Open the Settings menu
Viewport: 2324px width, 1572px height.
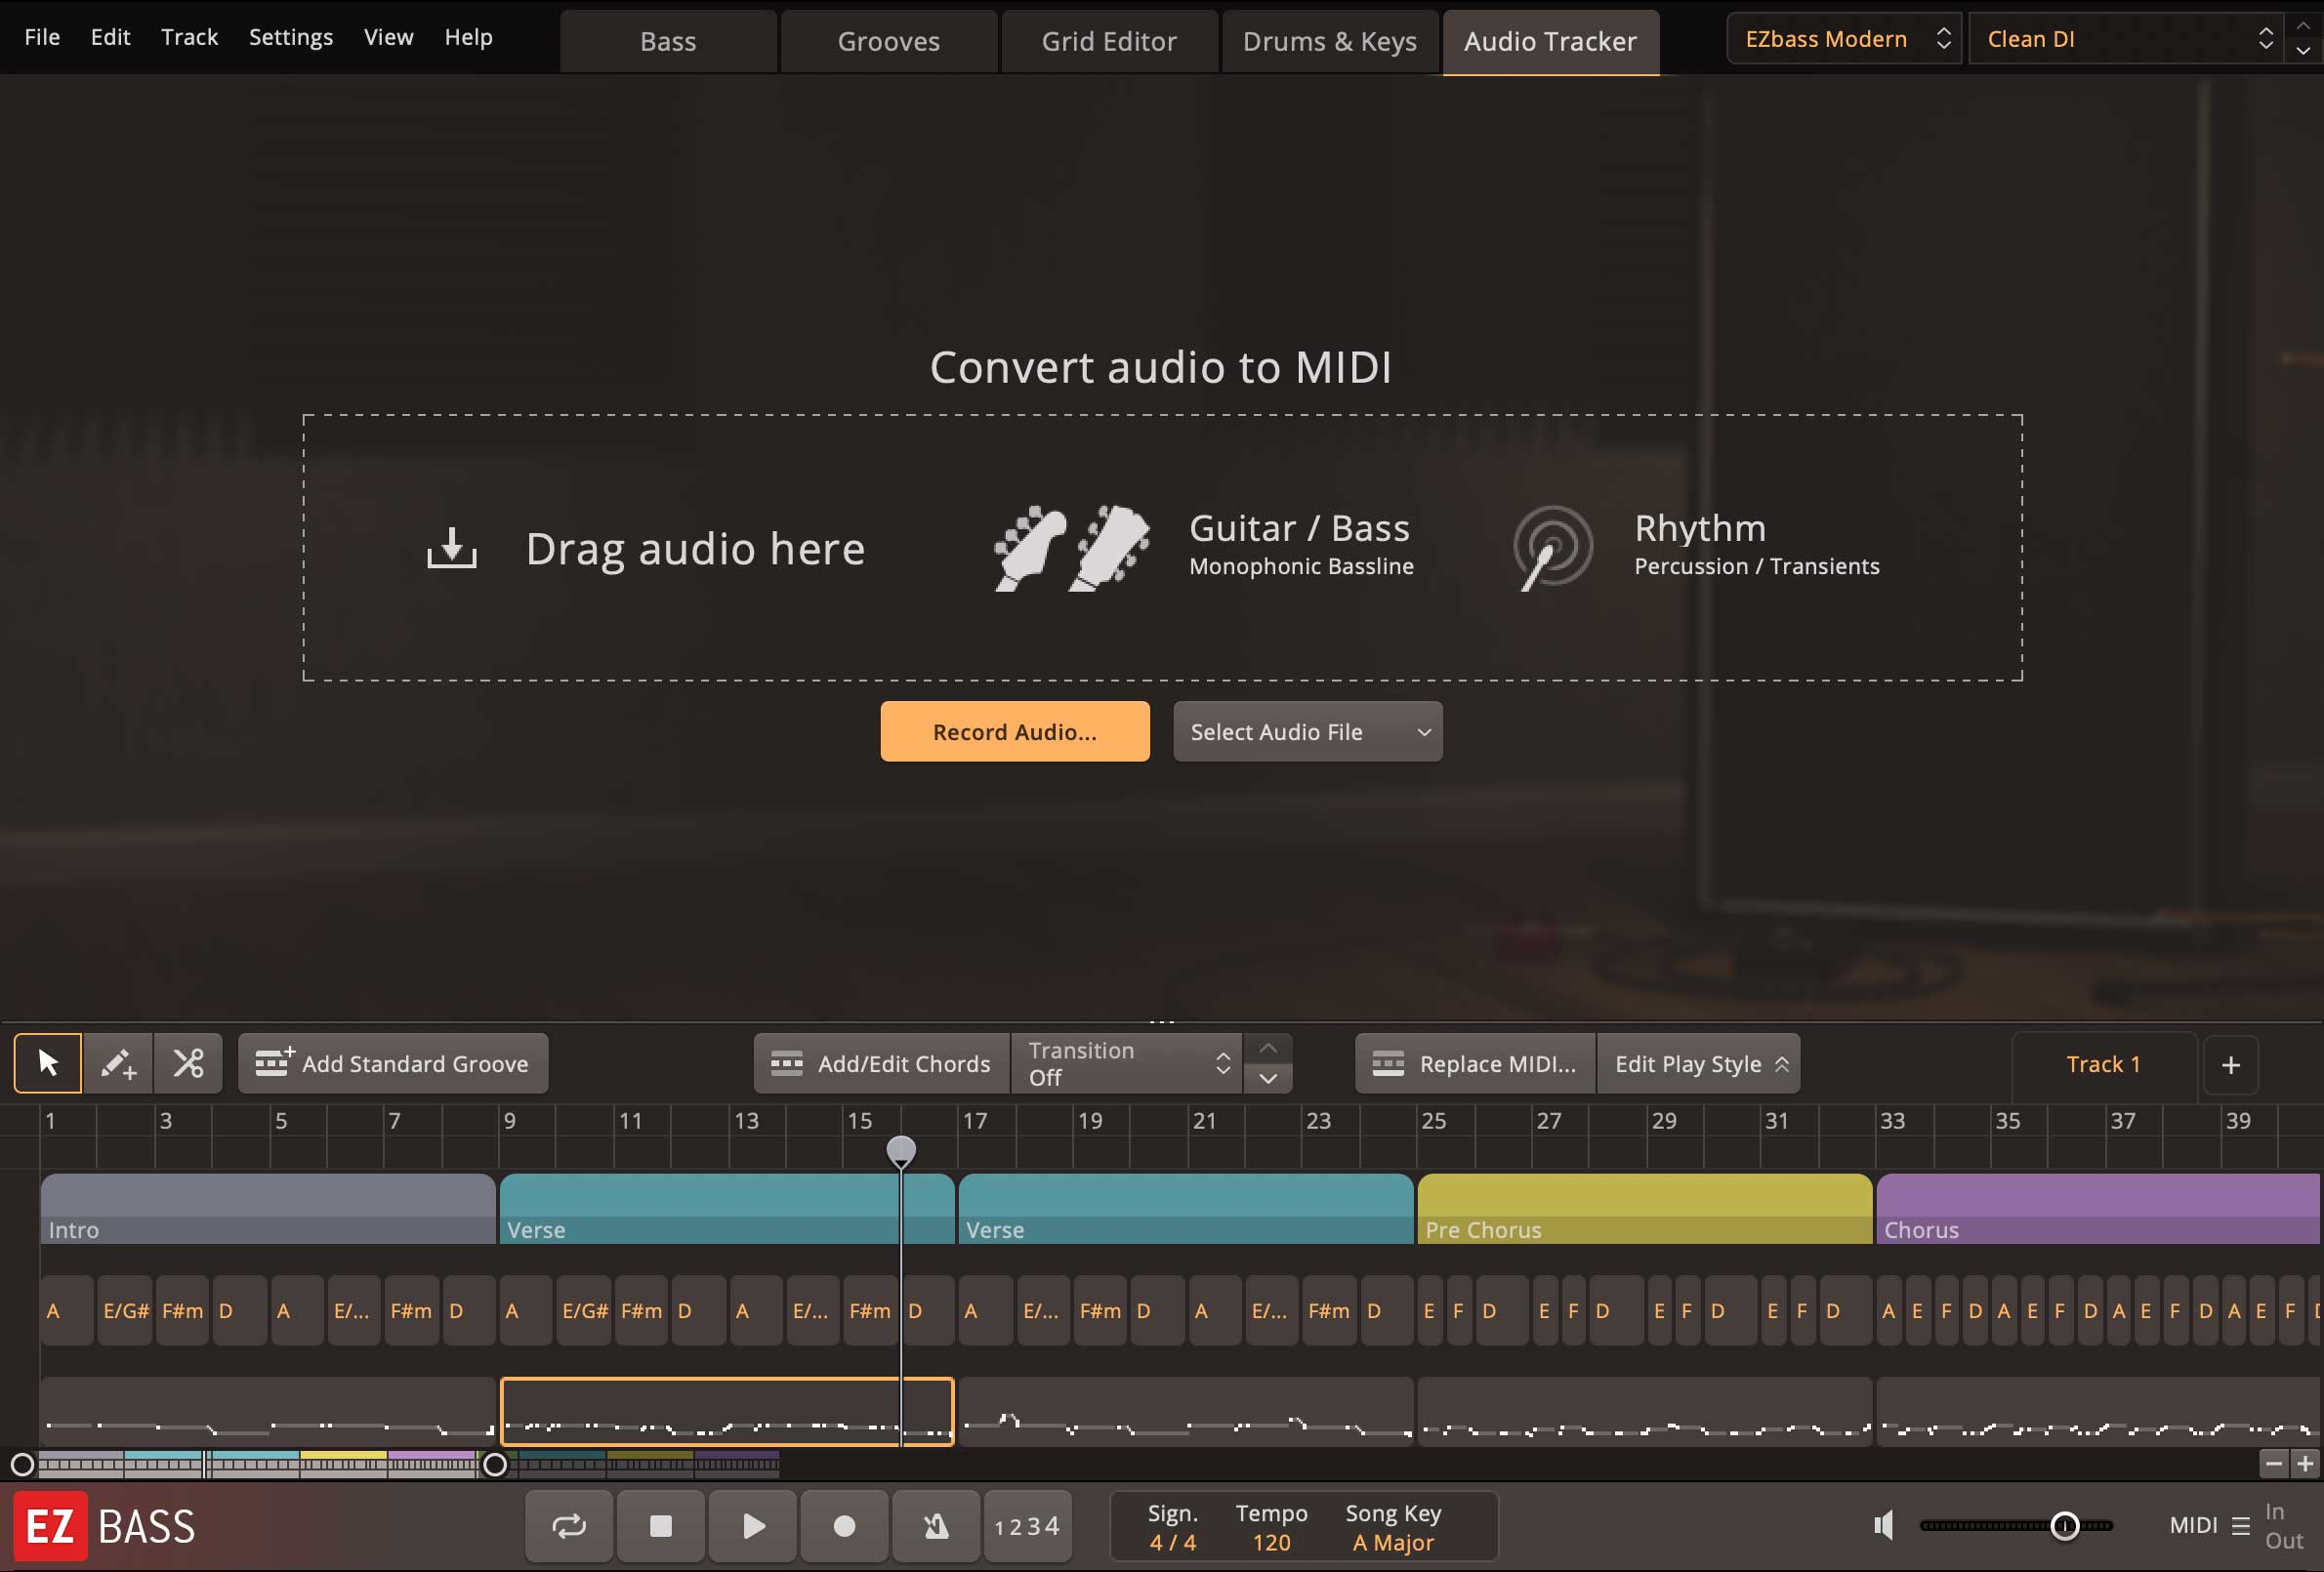pyautogui.click(x=290, y=37)
